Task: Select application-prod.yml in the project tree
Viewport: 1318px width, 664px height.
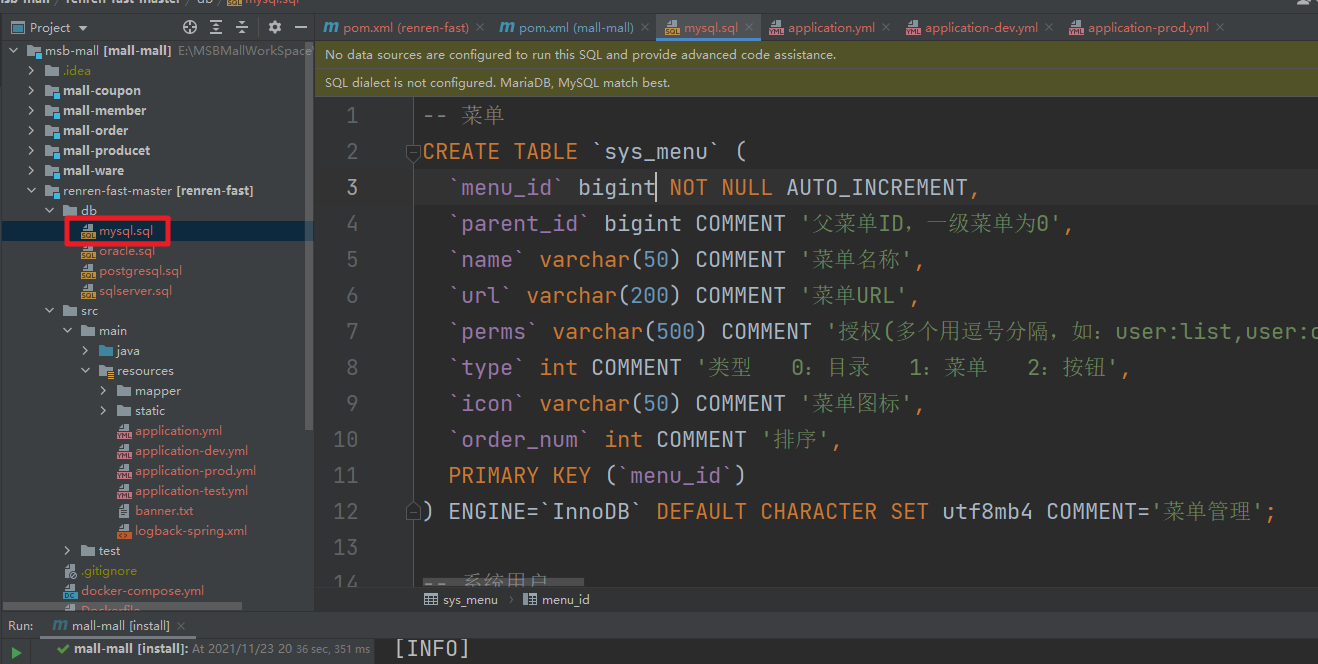Action: click(x=195, y=471)
